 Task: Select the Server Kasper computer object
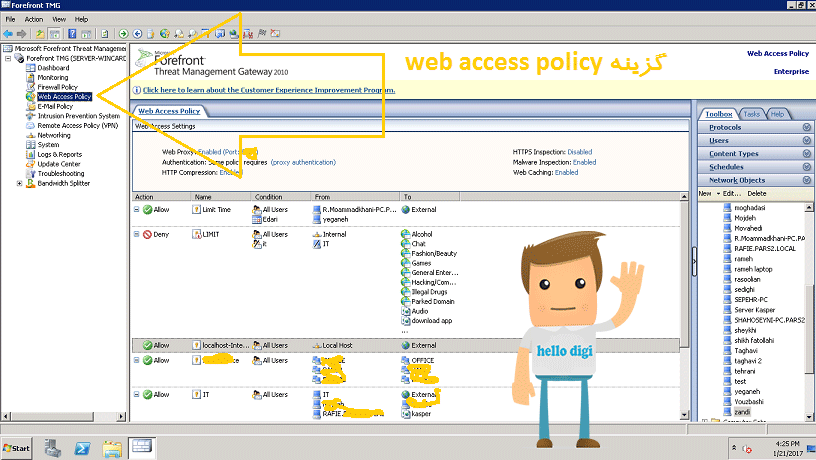click(x=754, y=310)
